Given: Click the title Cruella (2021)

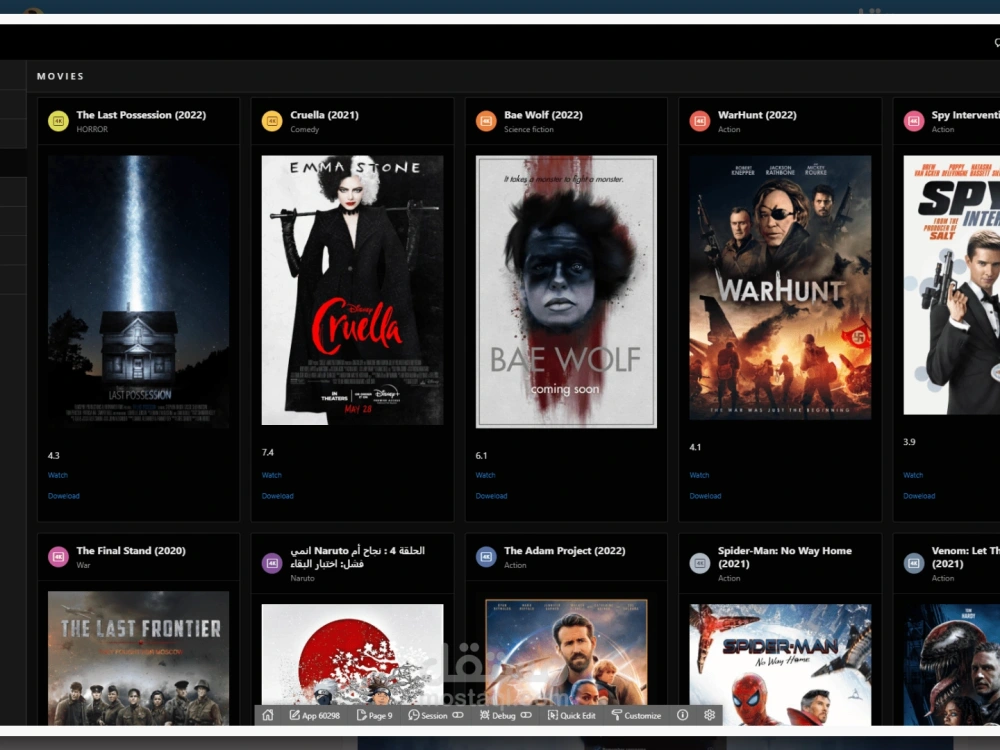Looking at the screenshot, I should click(324, 115).
